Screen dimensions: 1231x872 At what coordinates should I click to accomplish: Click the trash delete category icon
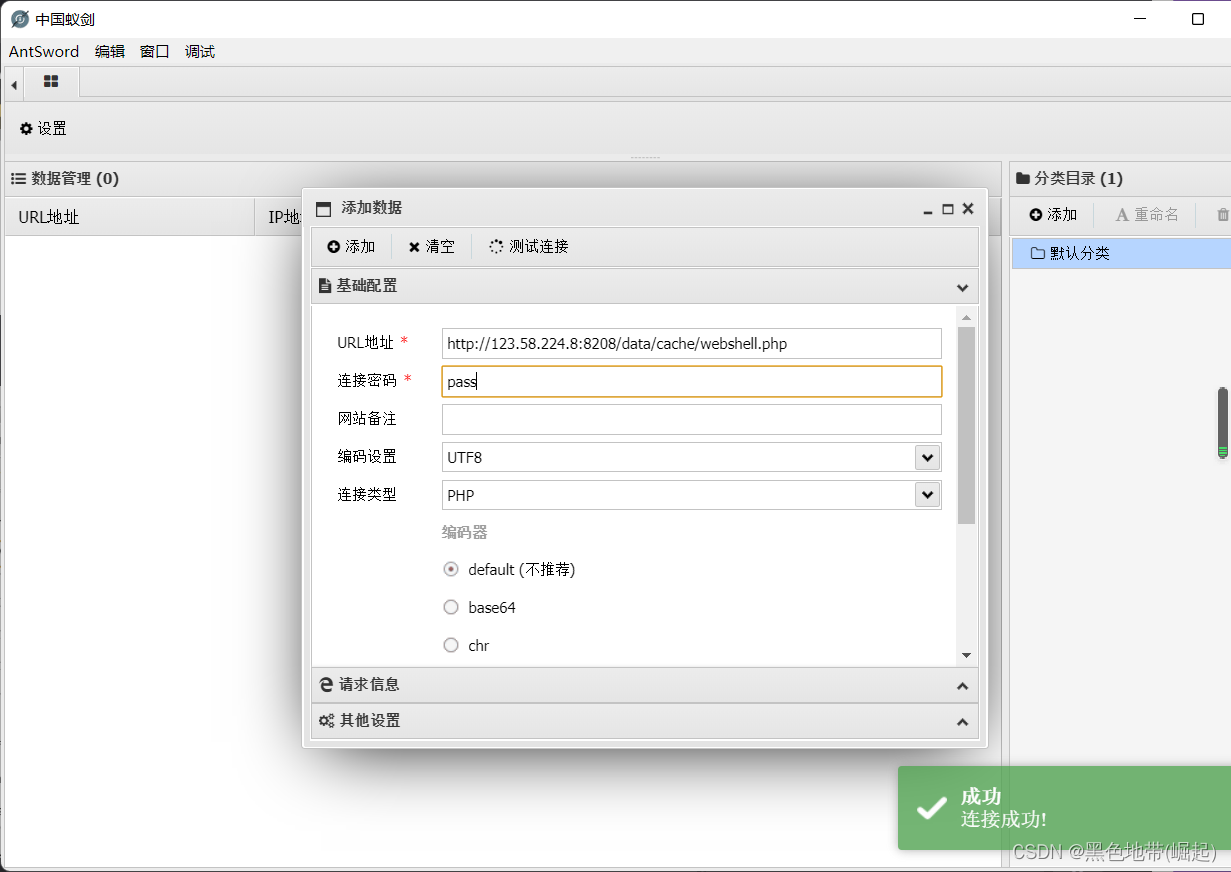pyautogui.click(x=1222, y=215)
